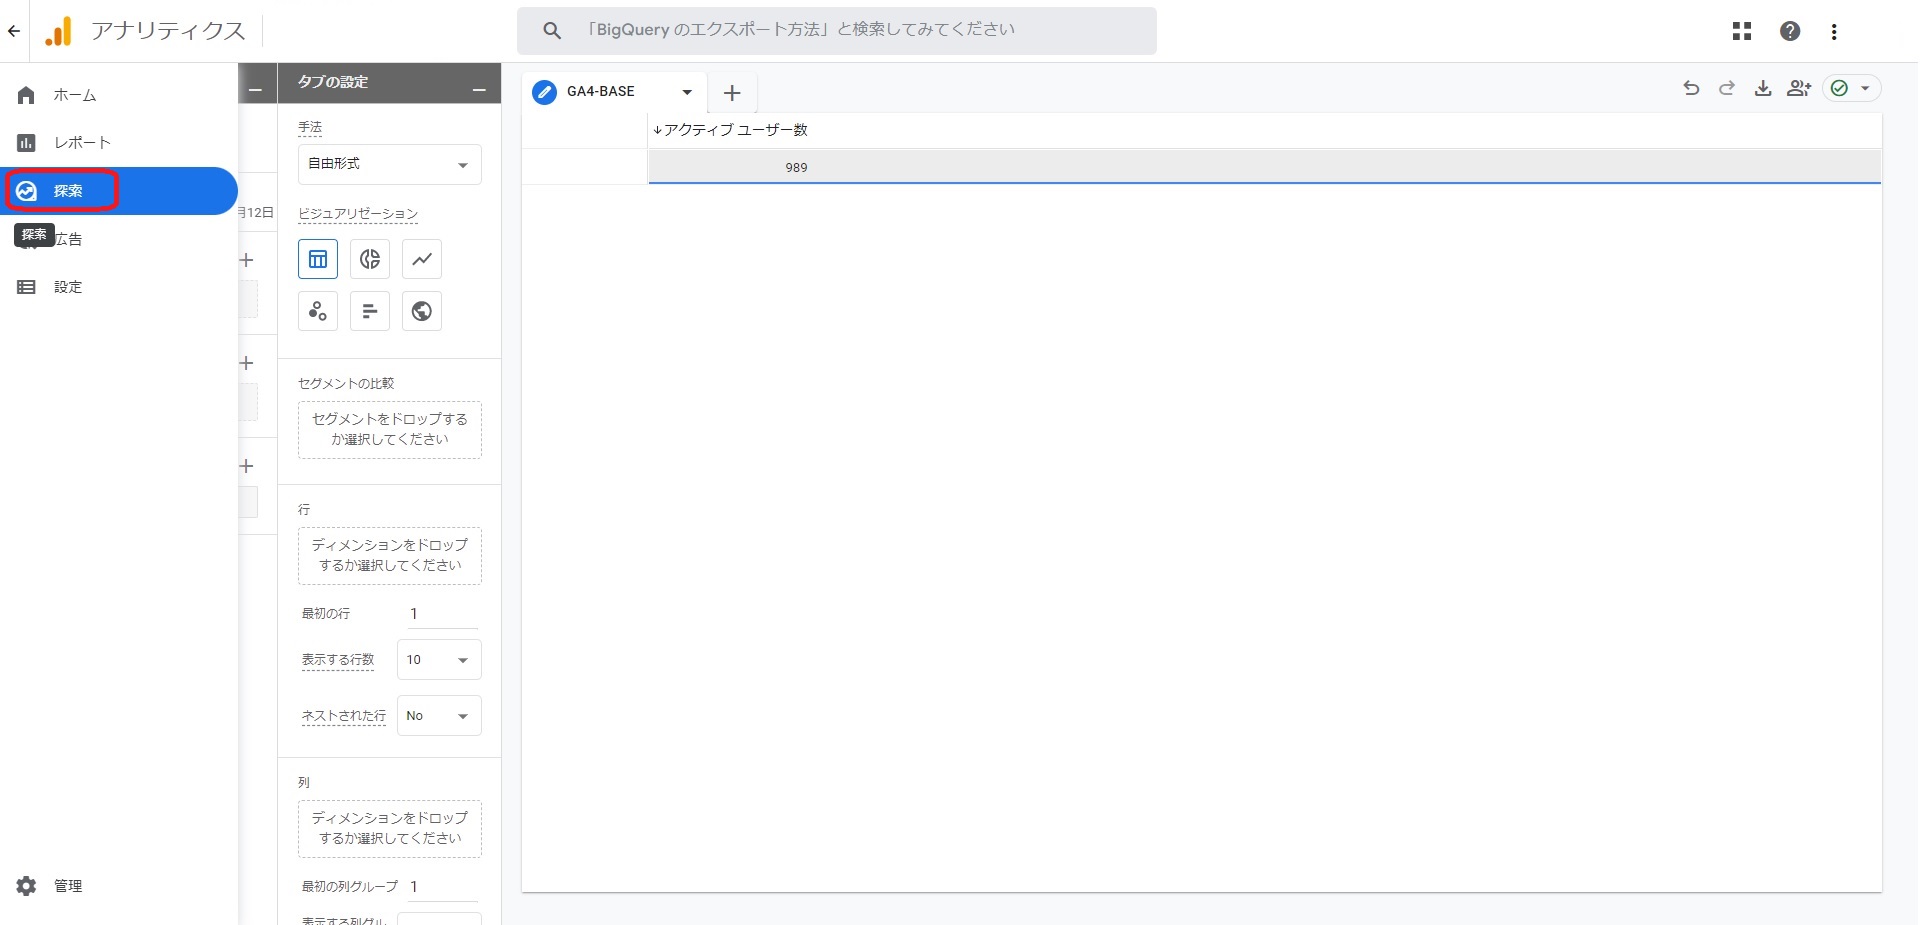Select the 探索 explore menu item

click(x=119, y=191)
